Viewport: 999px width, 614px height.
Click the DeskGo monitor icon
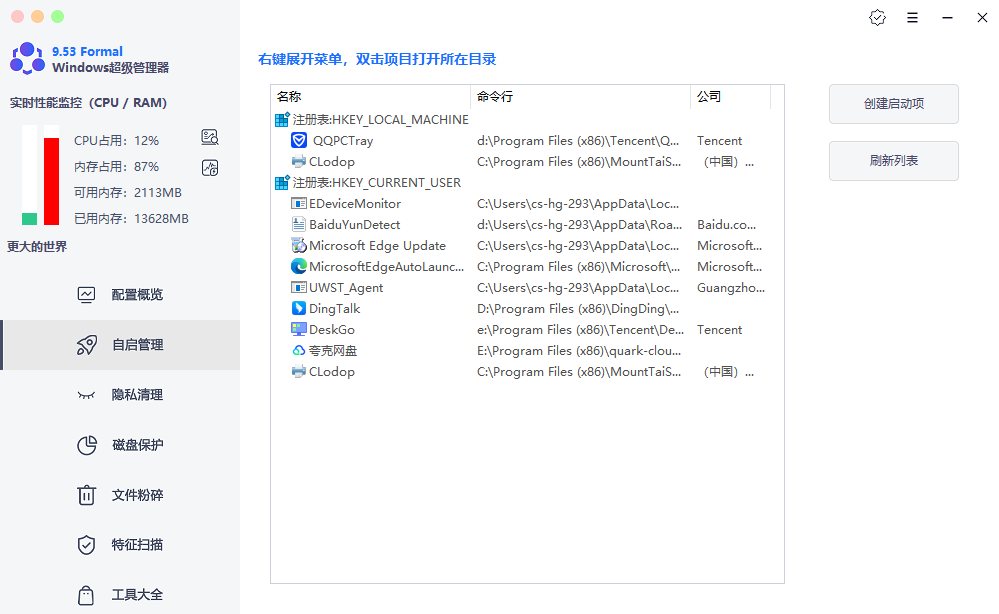click(299, 329)
